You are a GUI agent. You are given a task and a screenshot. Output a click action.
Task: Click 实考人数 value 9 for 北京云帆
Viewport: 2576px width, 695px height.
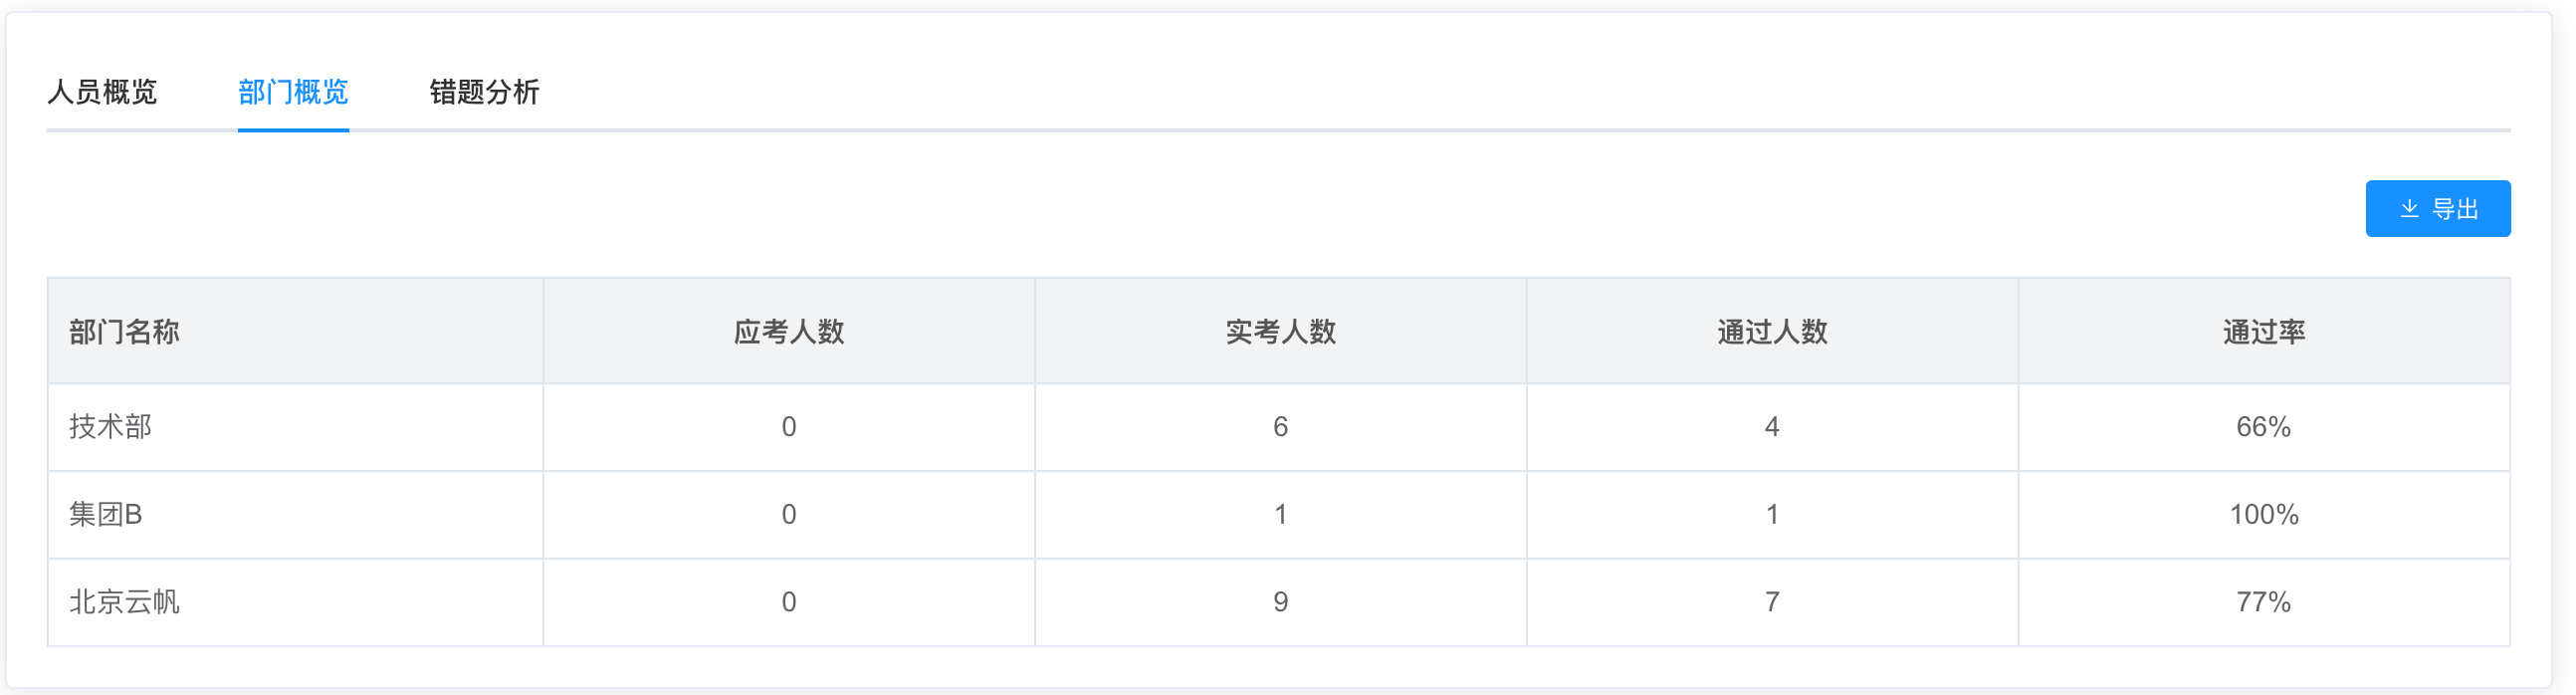click(x=1280, y=602)
